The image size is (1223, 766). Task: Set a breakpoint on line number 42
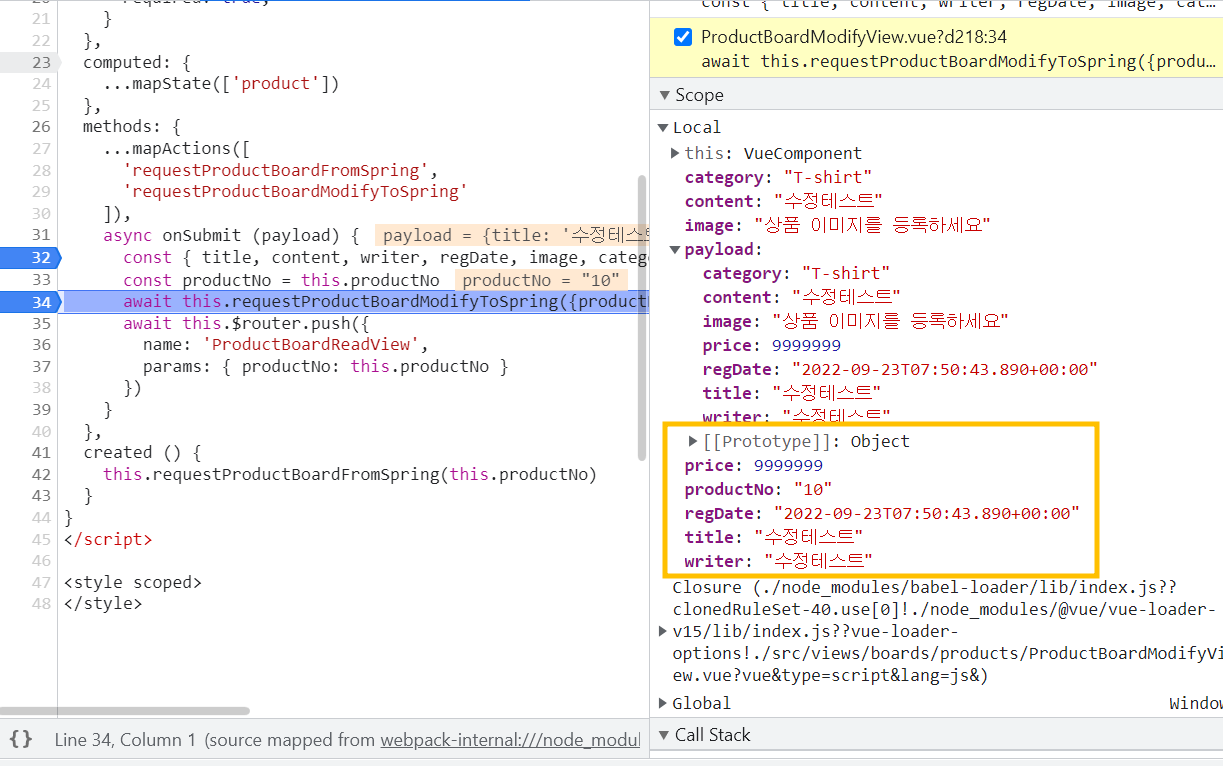41,474
